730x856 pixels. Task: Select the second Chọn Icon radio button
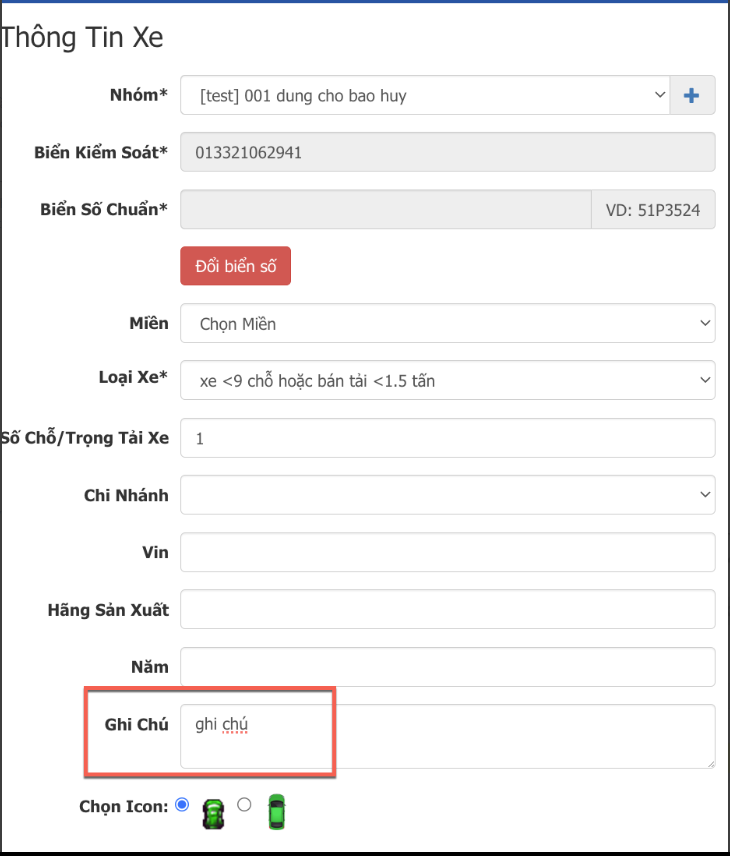(244, 804)
